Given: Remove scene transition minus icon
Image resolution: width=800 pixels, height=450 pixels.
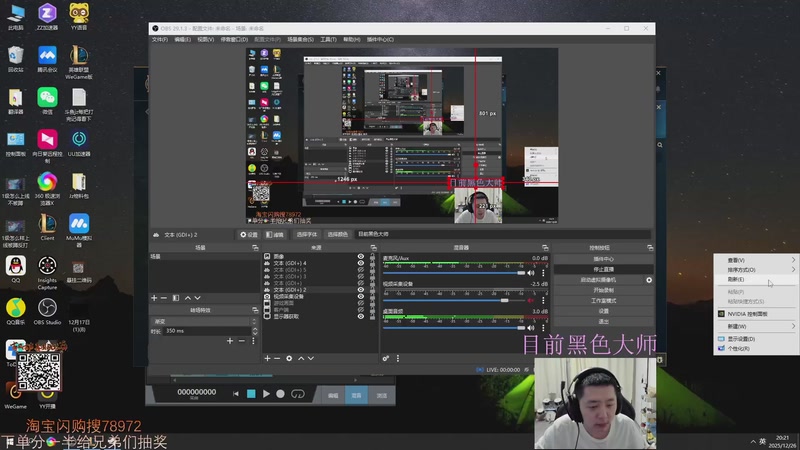Looking at the screenshot, I should [x=242, y=341].
